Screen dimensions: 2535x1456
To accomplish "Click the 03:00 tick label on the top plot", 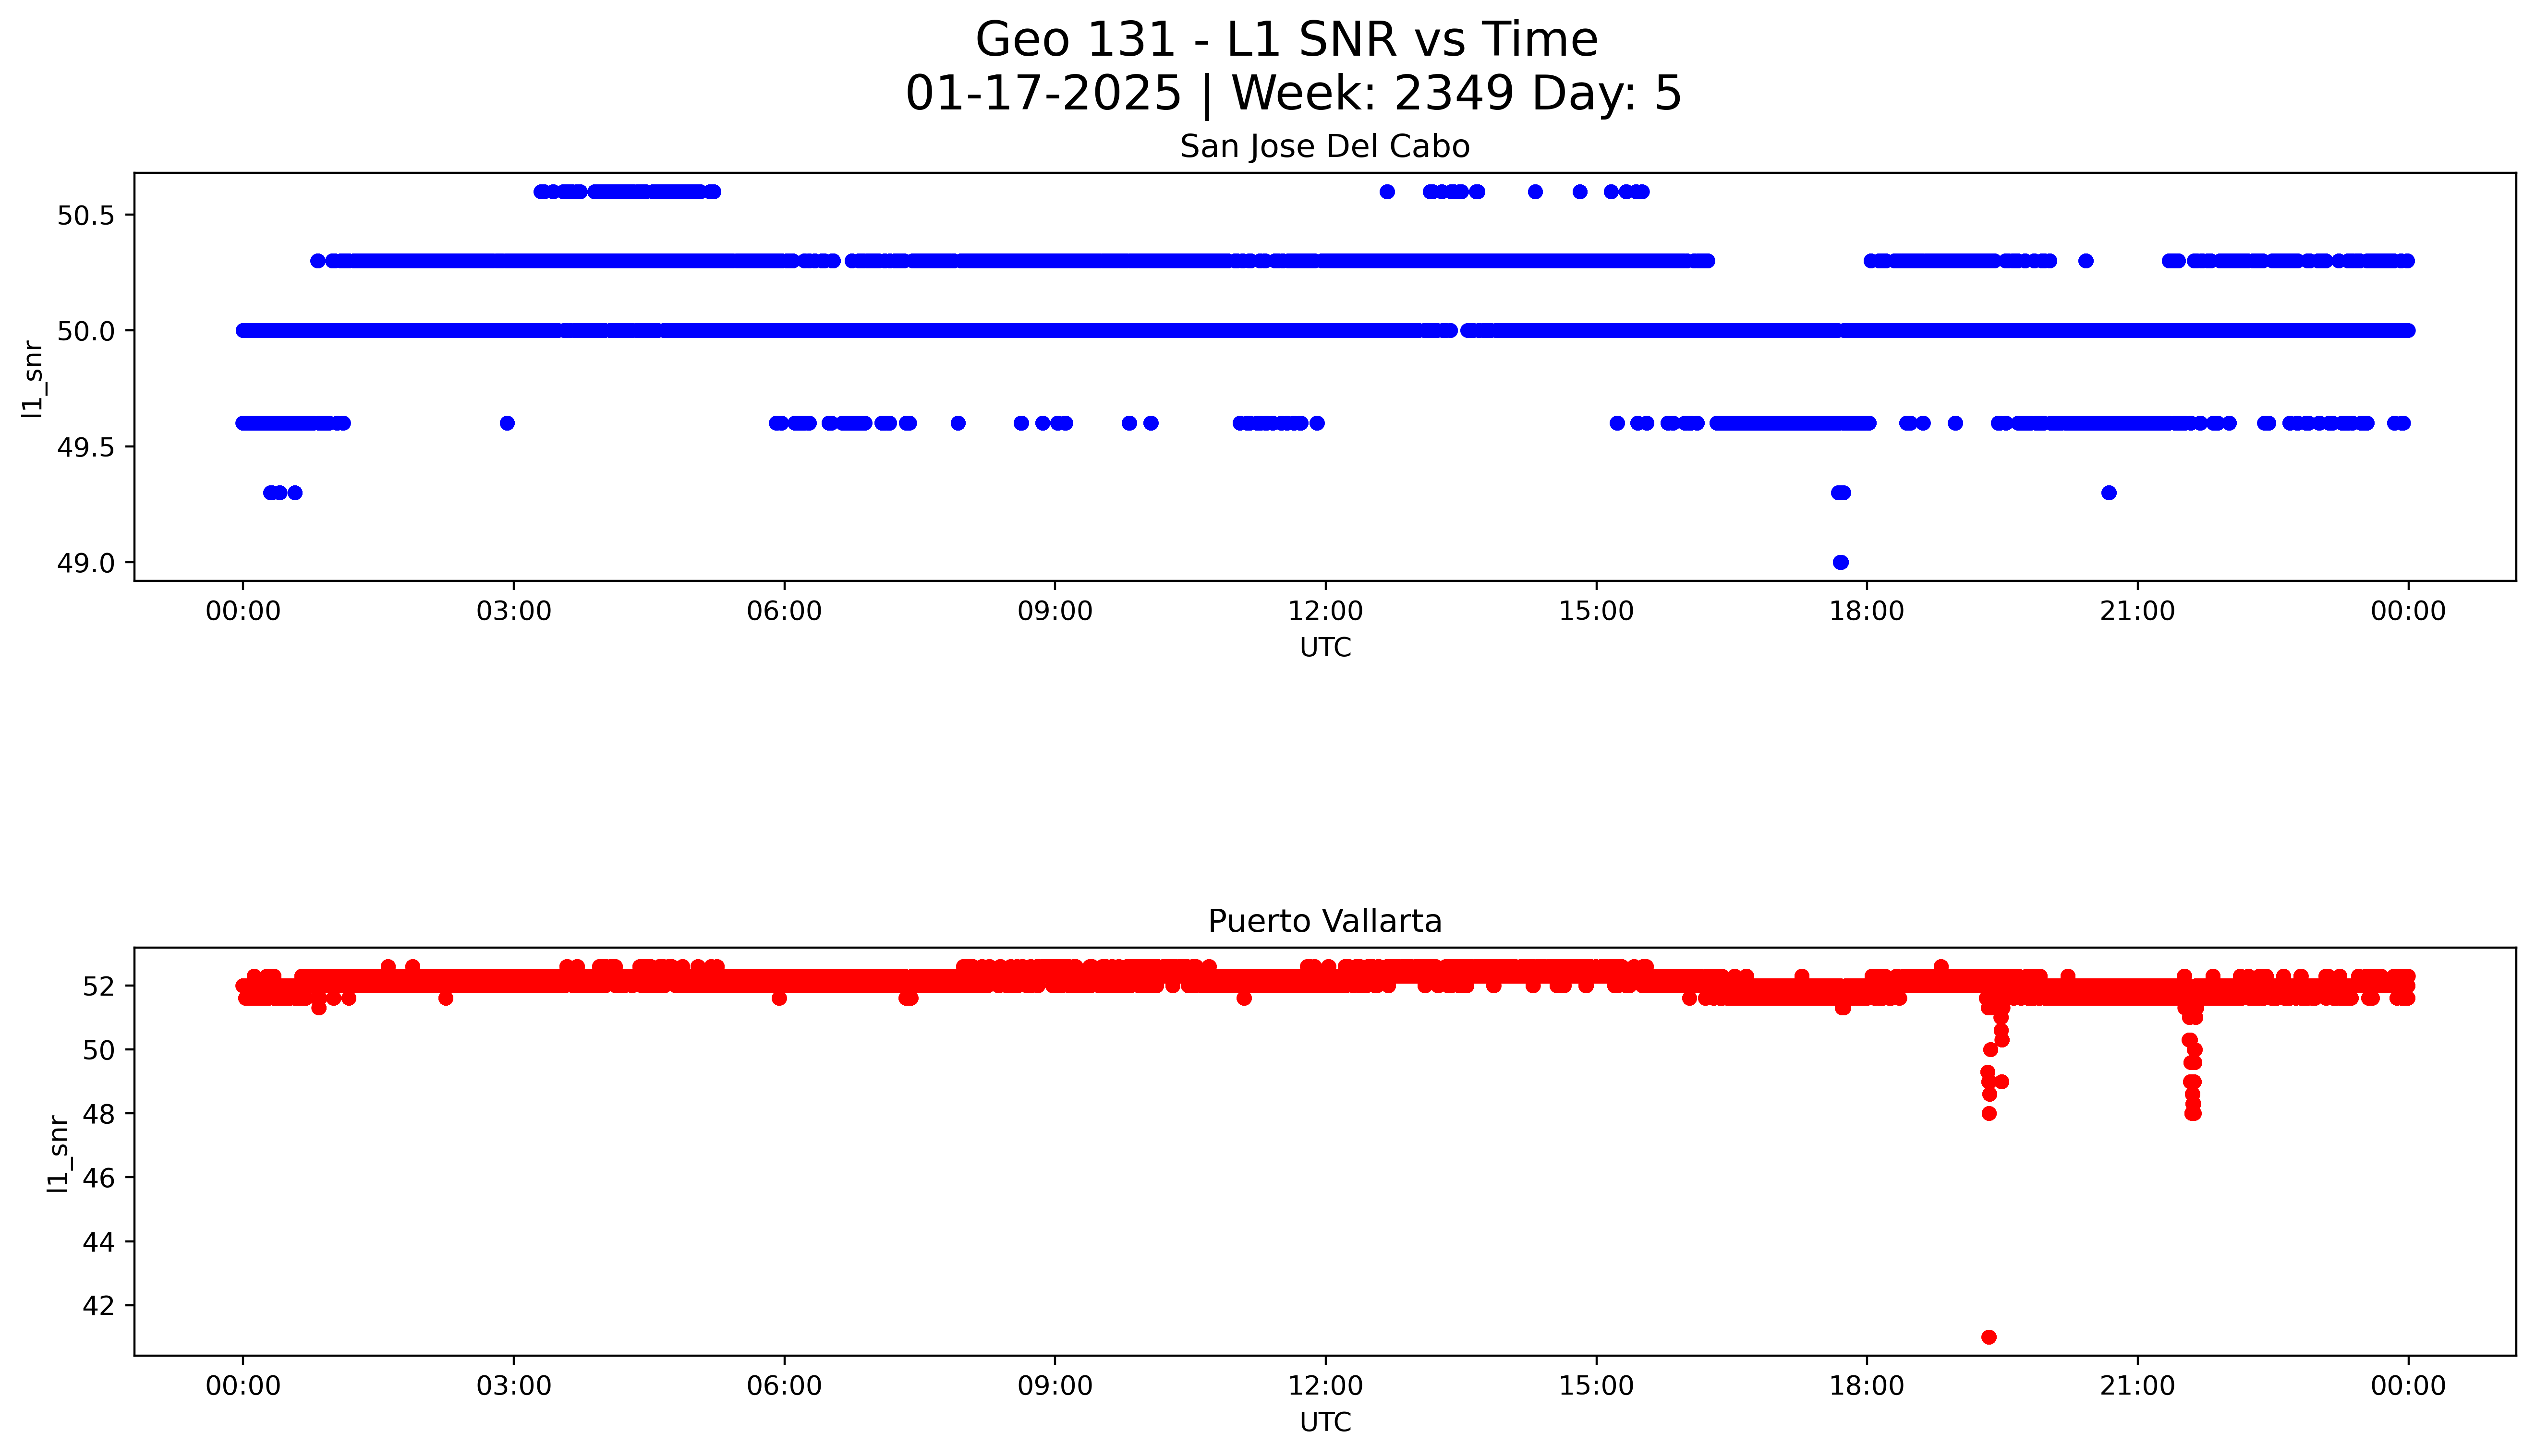I will coord(513,611).
